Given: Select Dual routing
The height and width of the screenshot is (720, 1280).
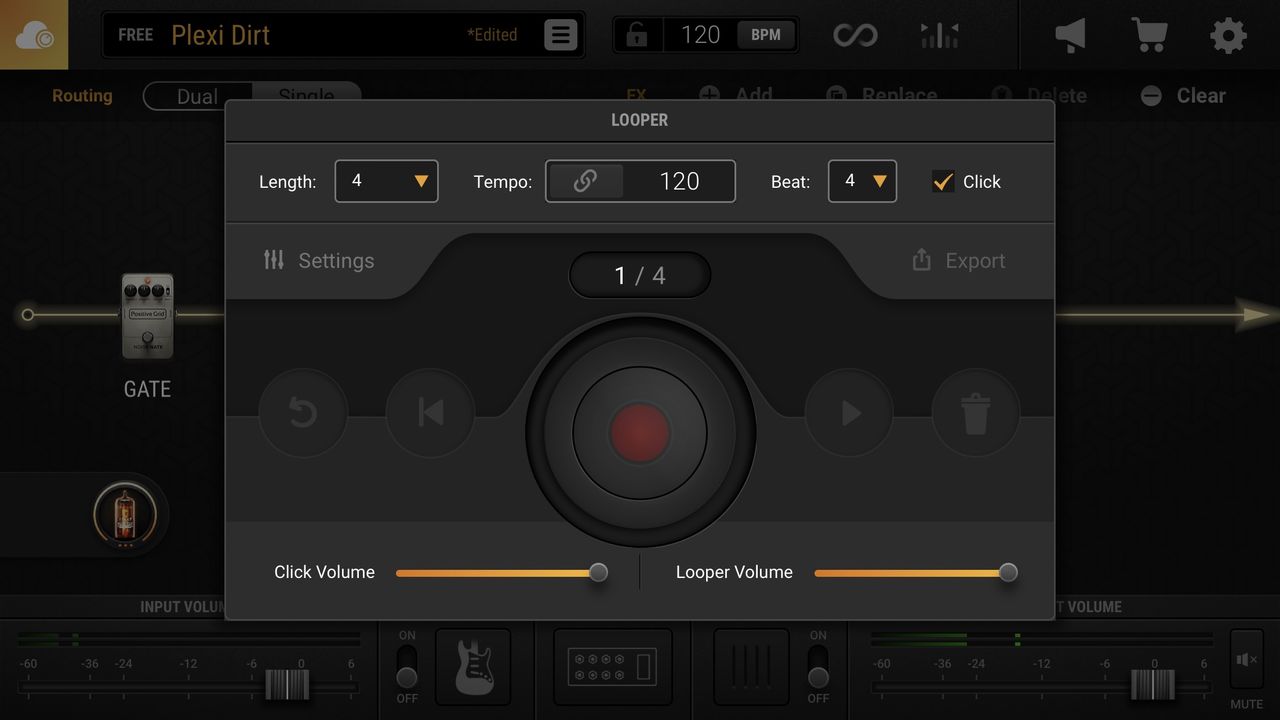Looking at the screenshot, I should pos(197,96).
